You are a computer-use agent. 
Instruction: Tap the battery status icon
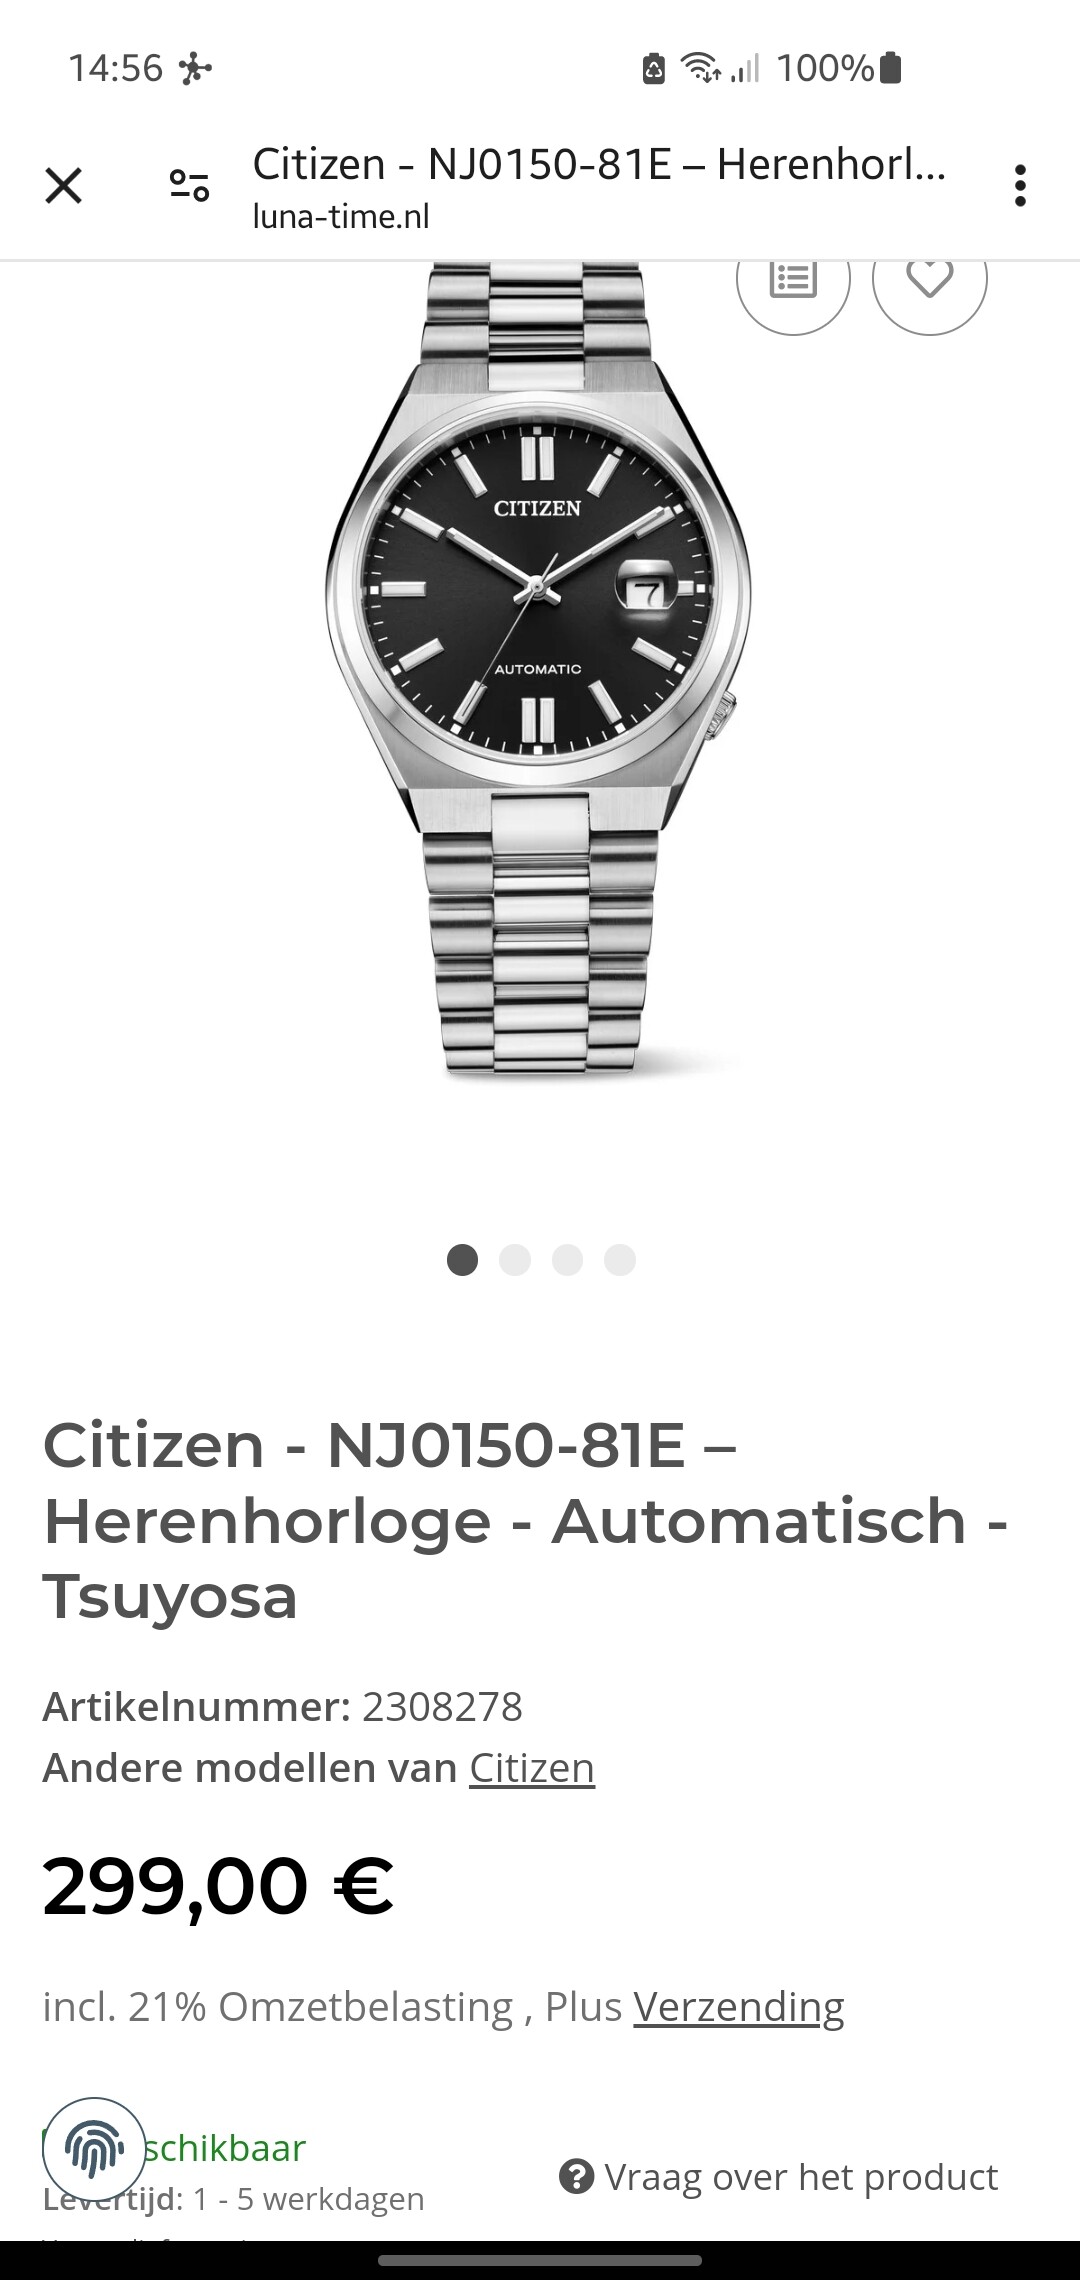(891, 68)
